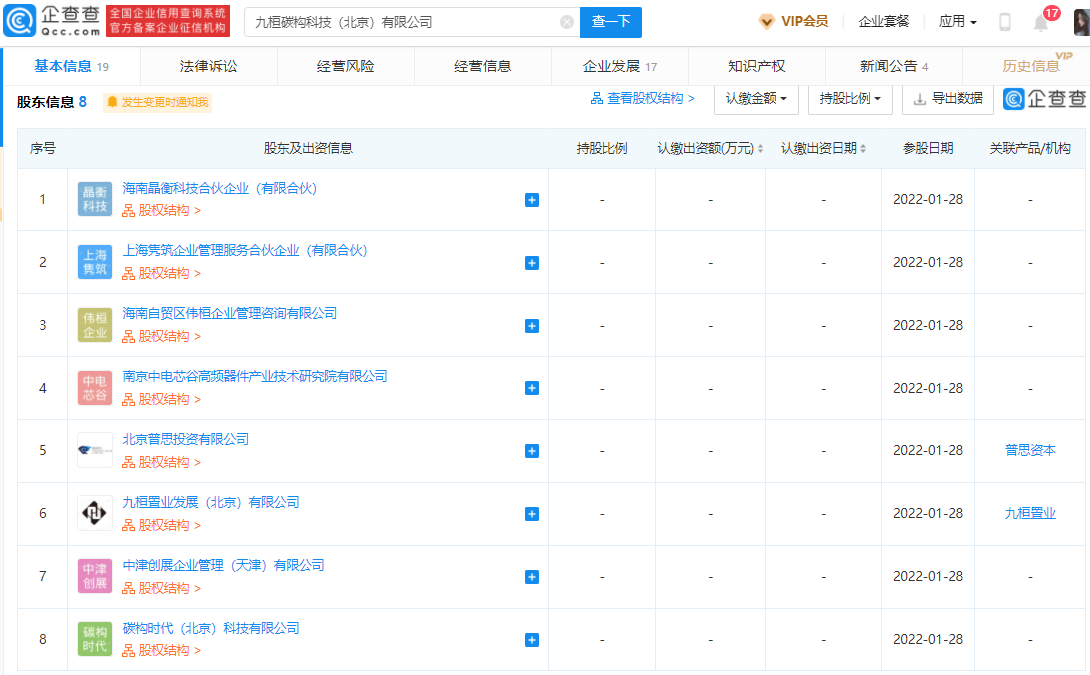The width and height of the screenshot is (1090, 675).
Task: Click 九桓置业 company logo
Action: point(95,514)
